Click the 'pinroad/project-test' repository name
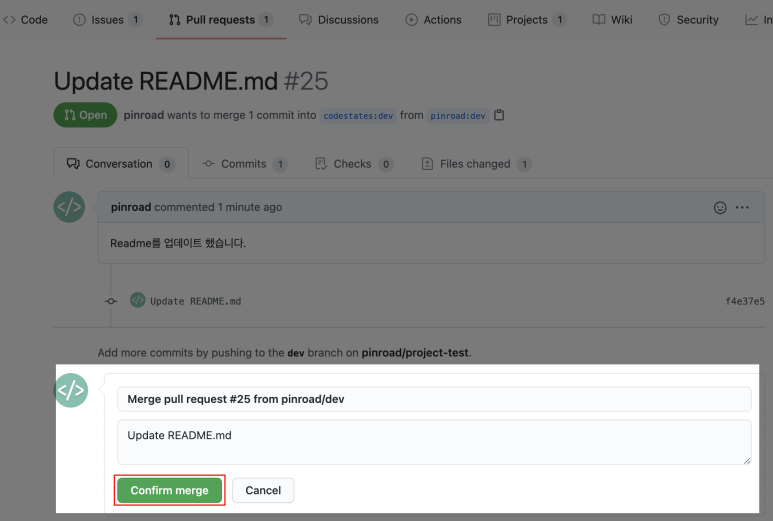 click(415, 352)
